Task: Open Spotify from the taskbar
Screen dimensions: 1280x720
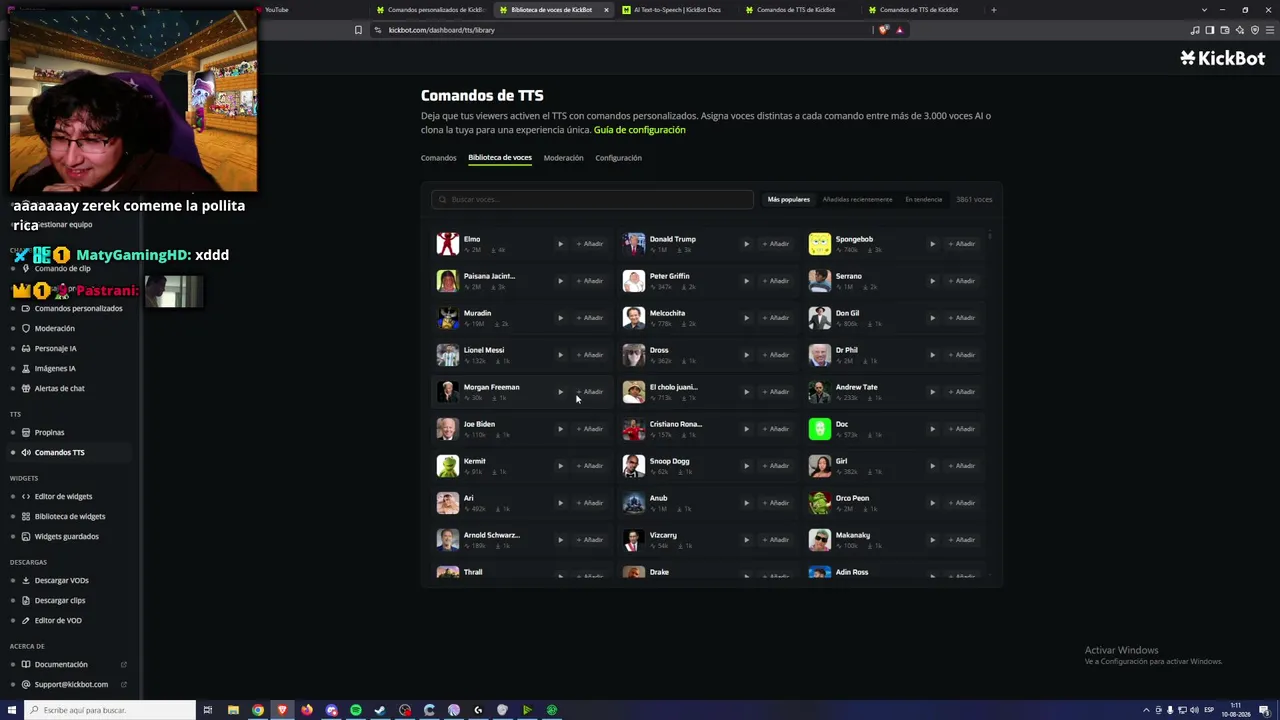Action: pos(356,710)
